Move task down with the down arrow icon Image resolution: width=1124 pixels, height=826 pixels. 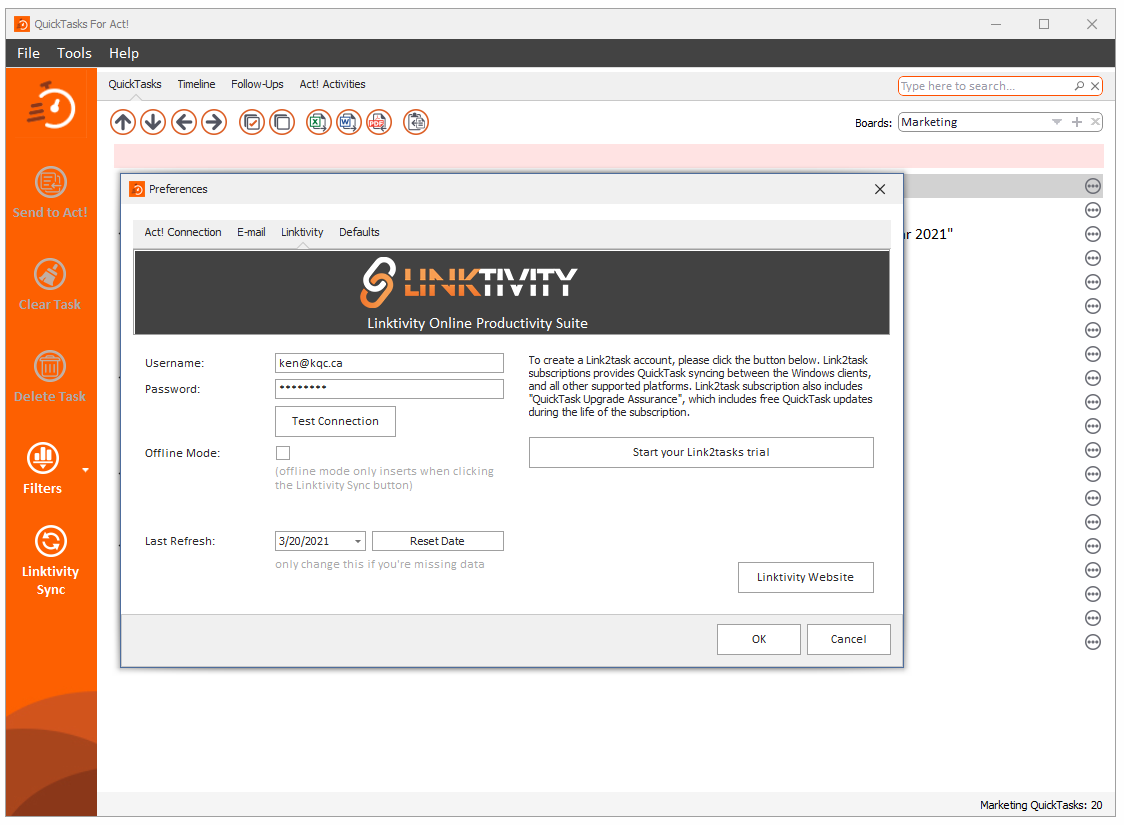coord(153,123)
